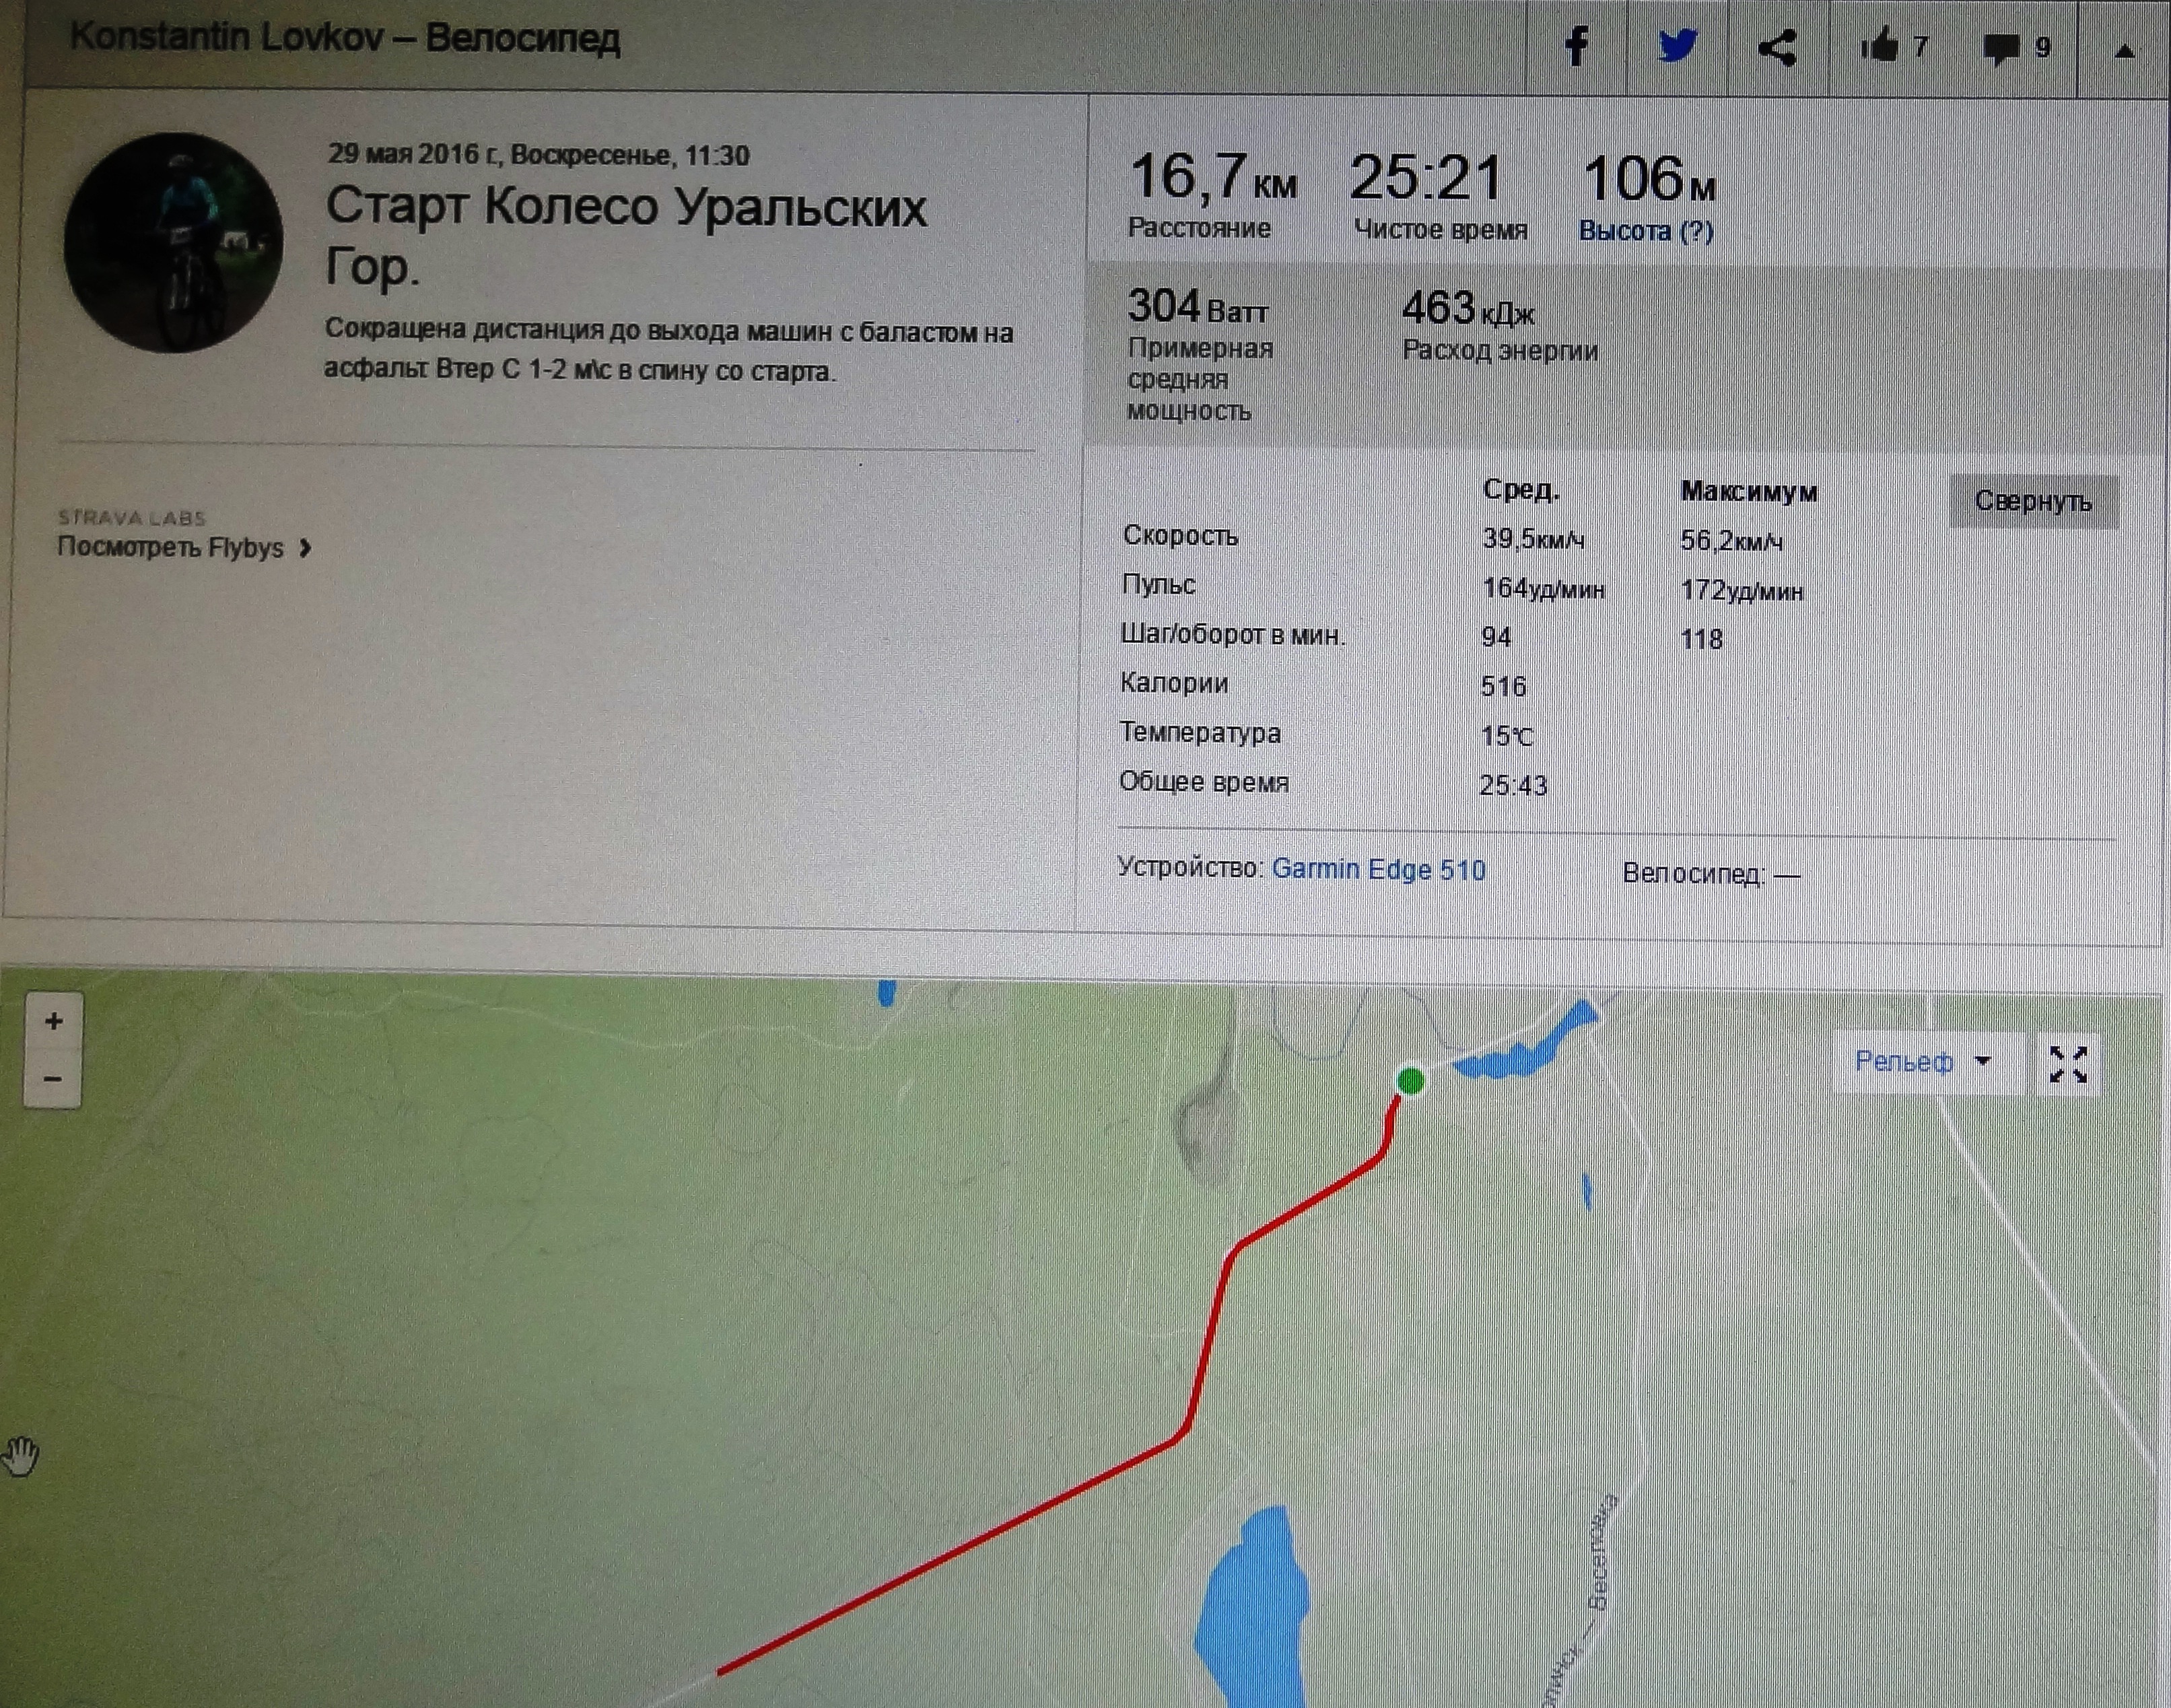2171x1708 pixels.
Task: Zoom out the map with minus
Action: 53,1078
